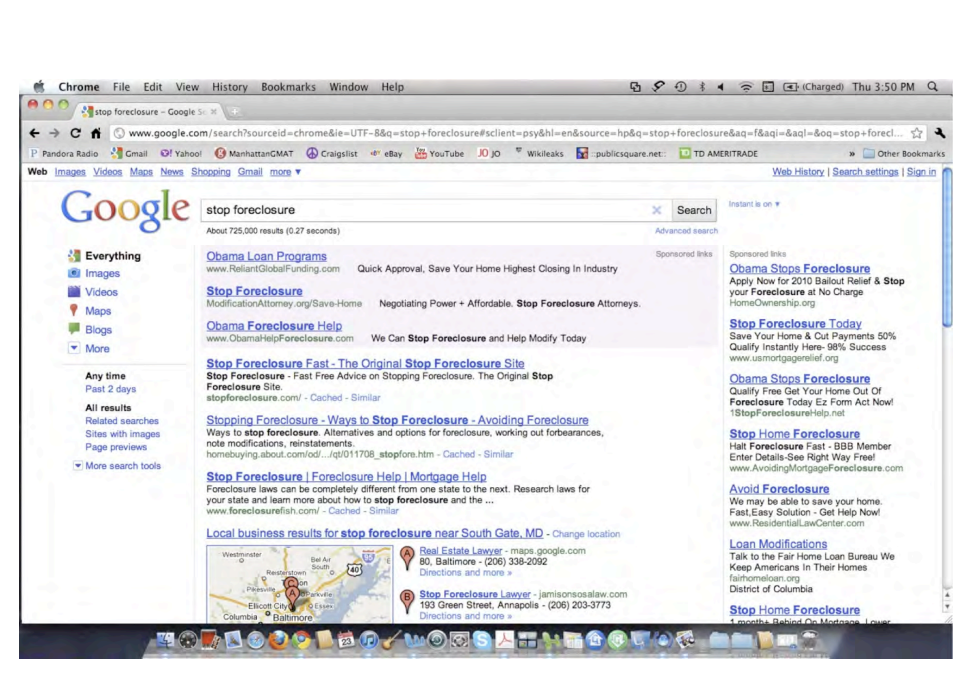
Task: Open the Chrome File menu
Action: (x=122, y=87)
